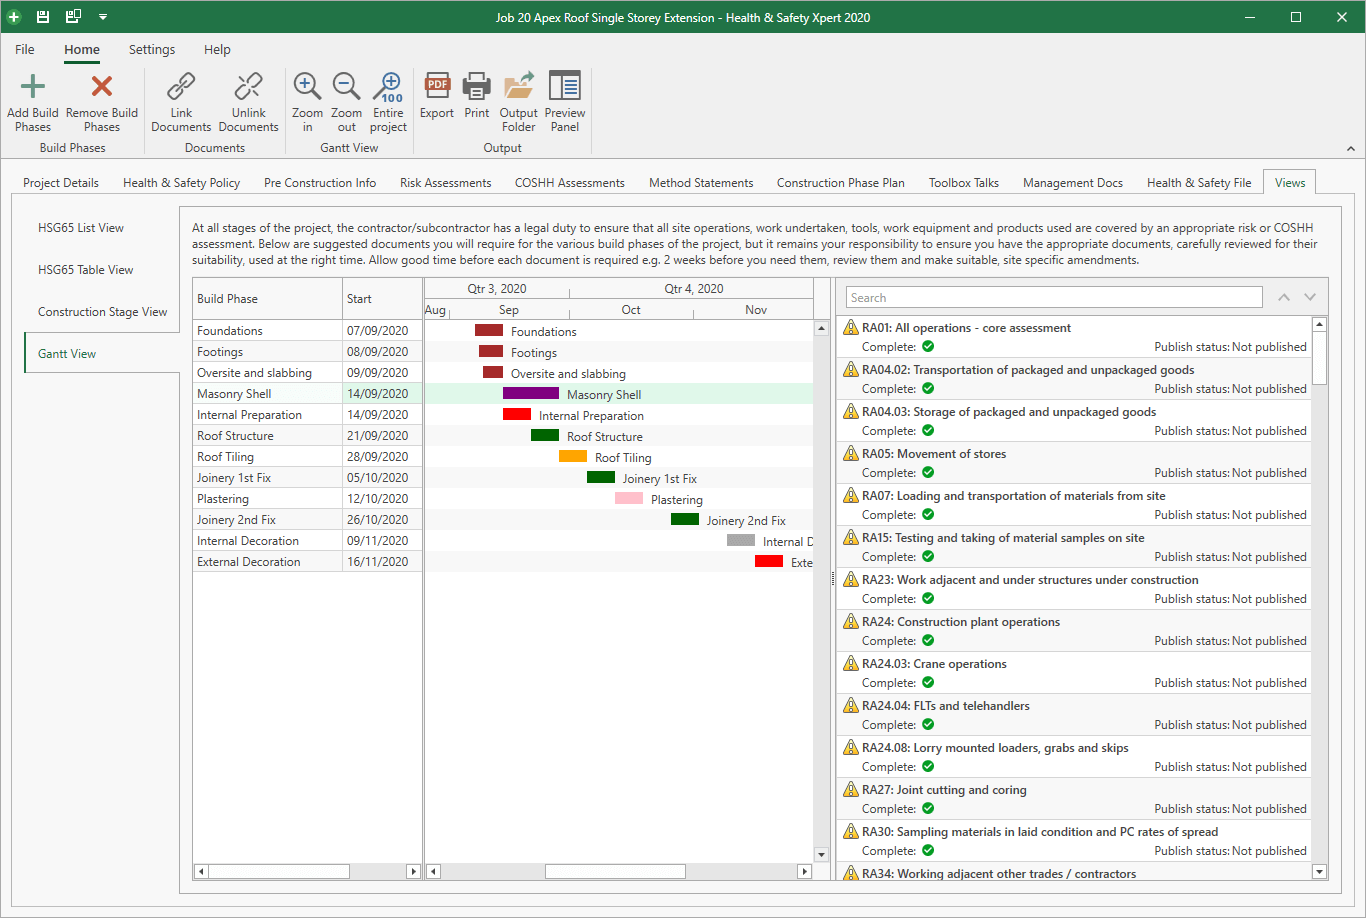Open the HSG65 Table View
Viewport: 1366px width, 918px height.
[x=86, y=270]
